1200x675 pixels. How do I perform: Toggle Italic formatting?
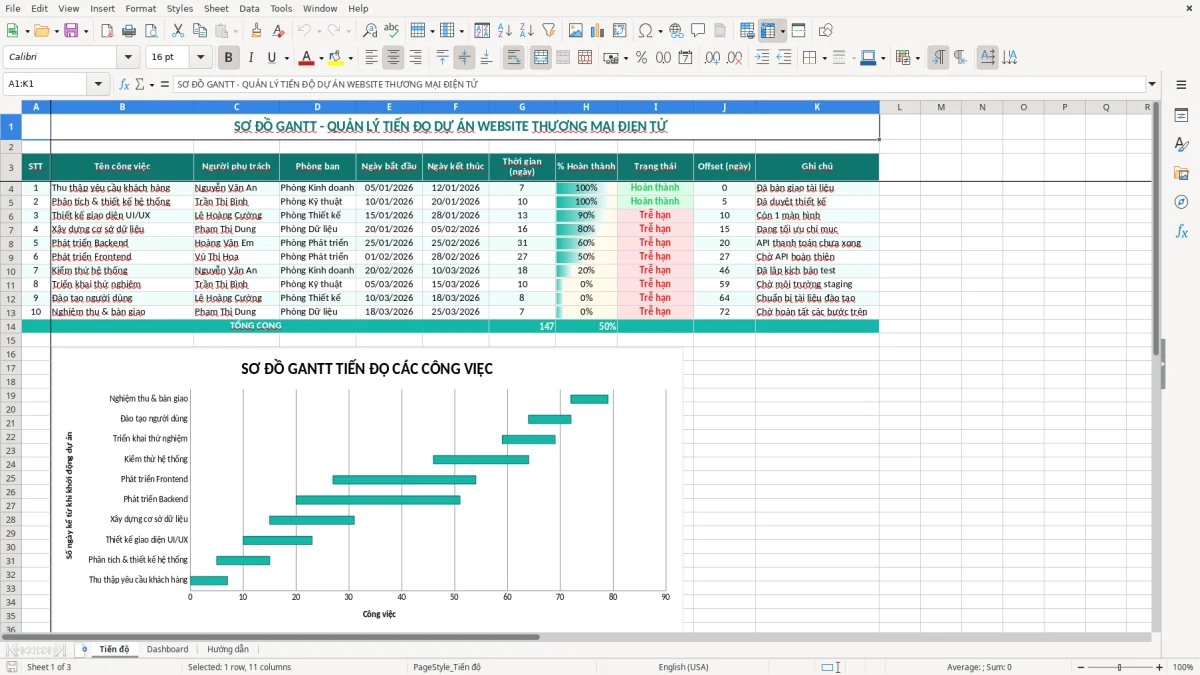click(250, 58)
